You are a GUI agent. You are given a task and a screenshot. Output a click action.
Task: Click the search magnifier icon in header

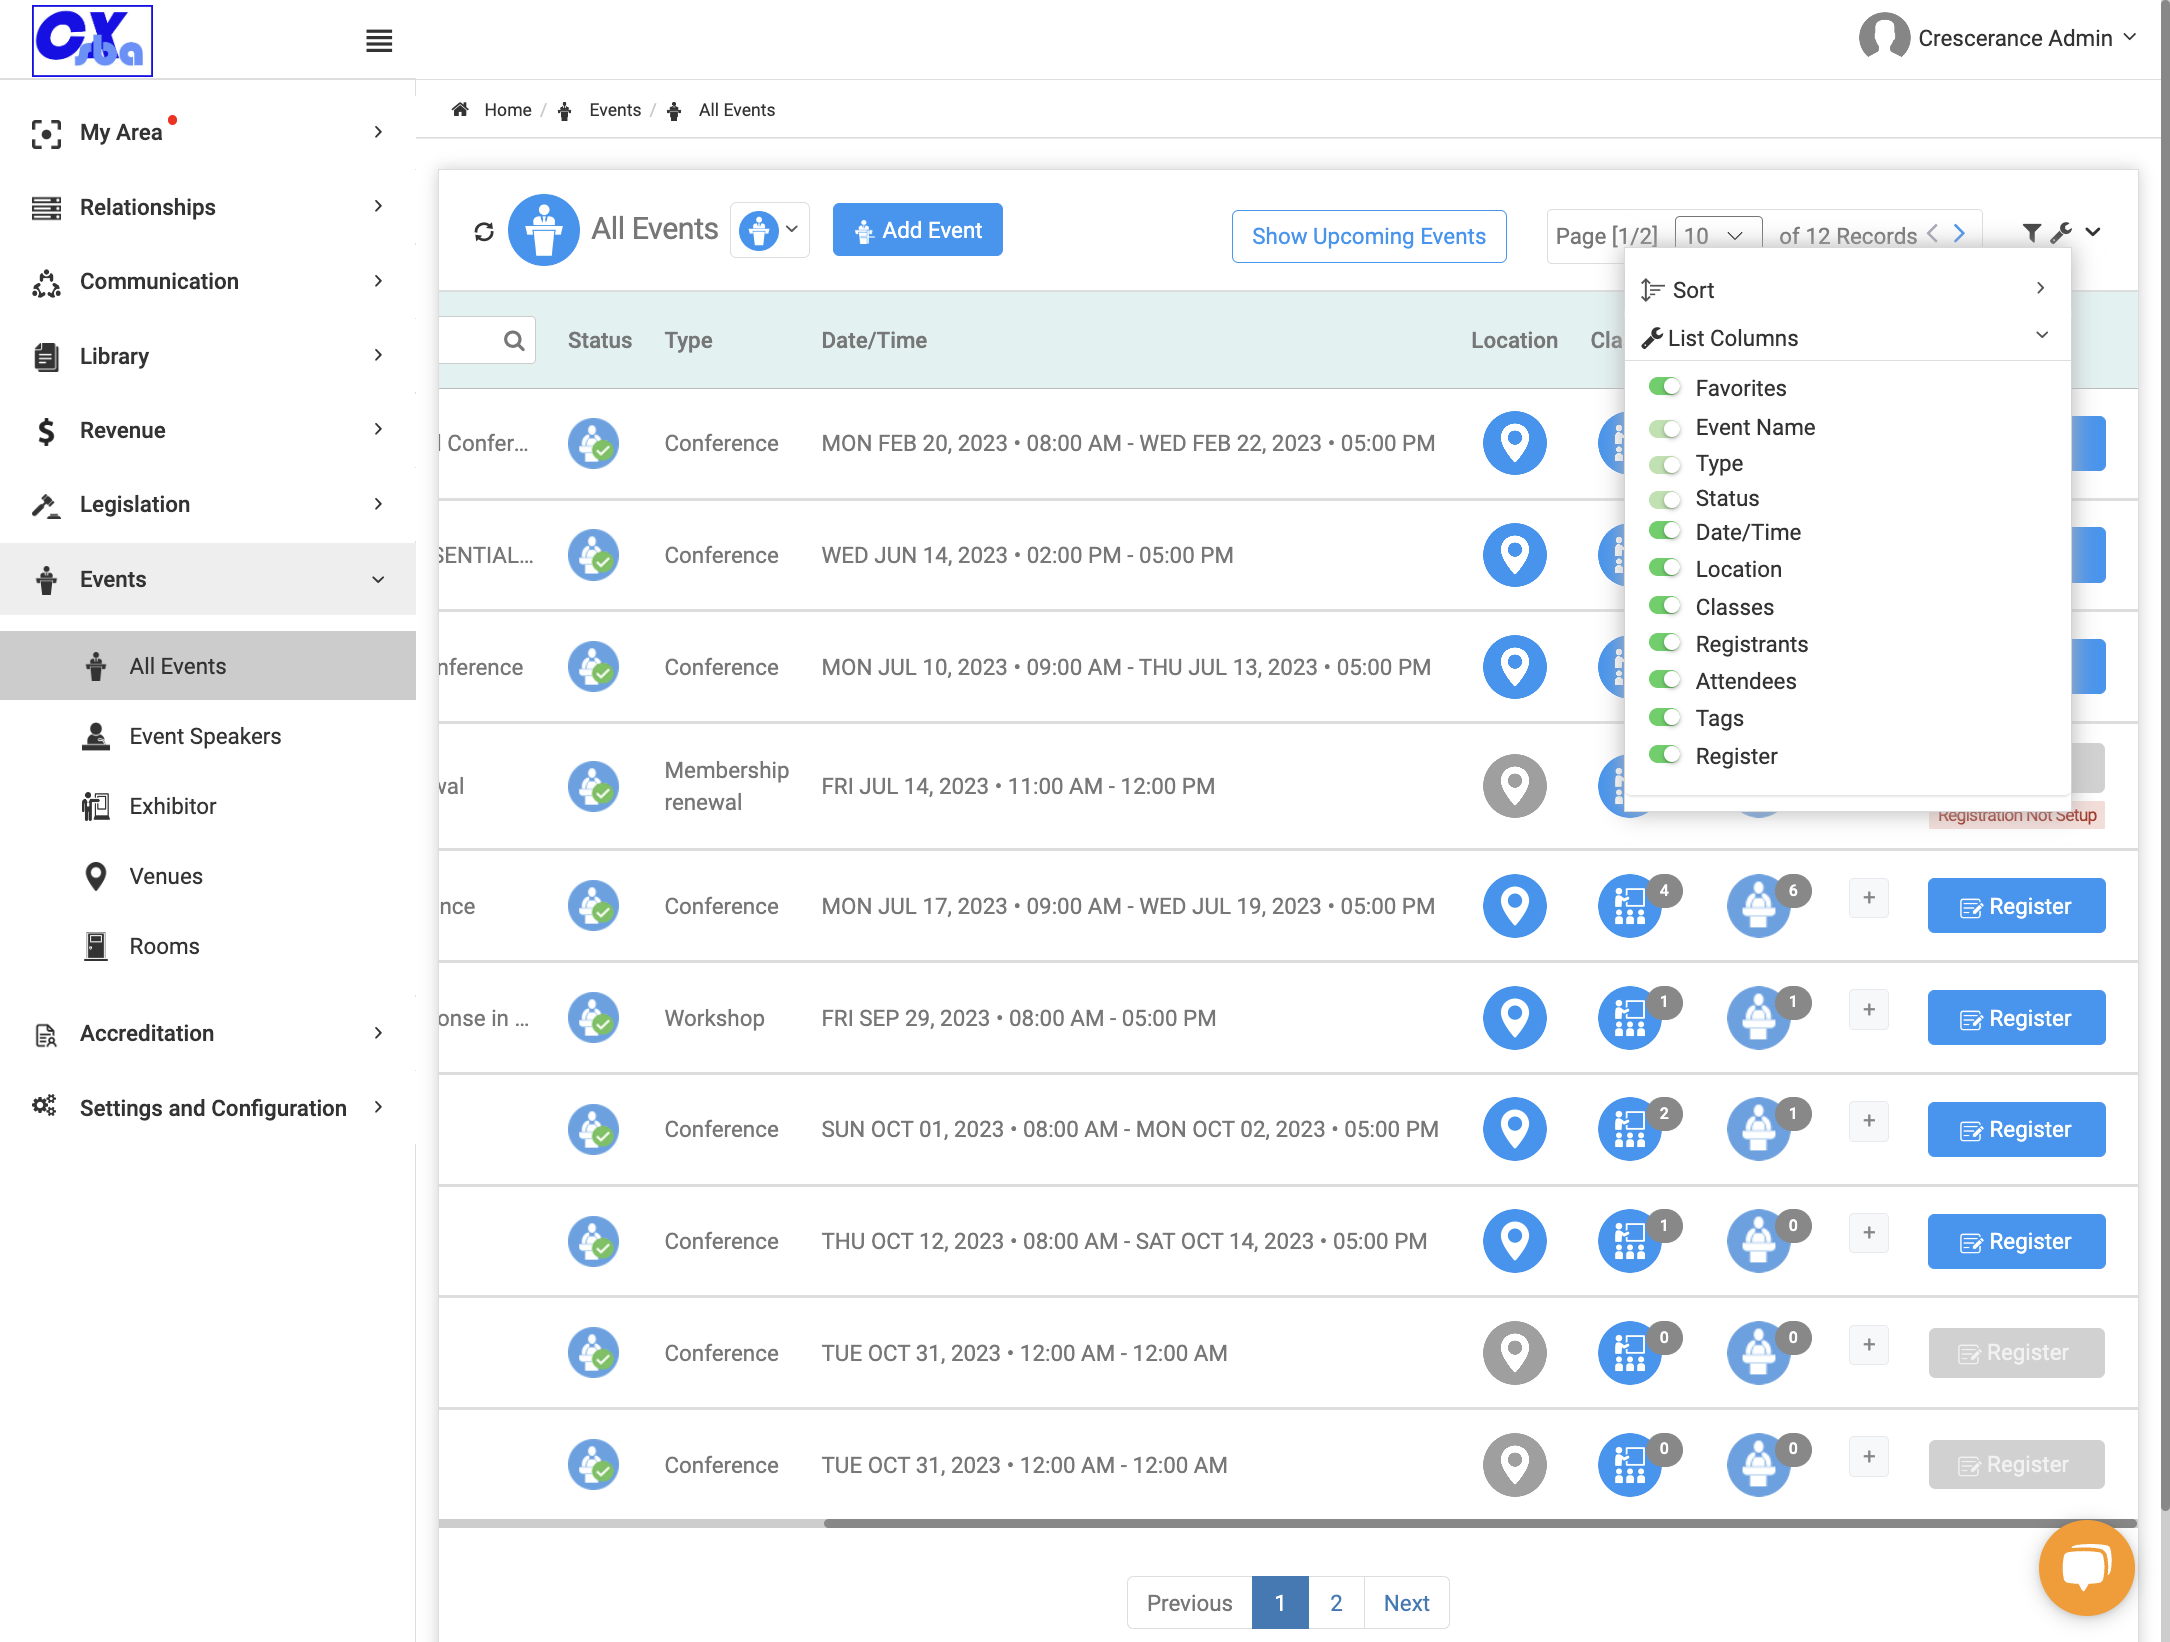(x=514, y=340)
